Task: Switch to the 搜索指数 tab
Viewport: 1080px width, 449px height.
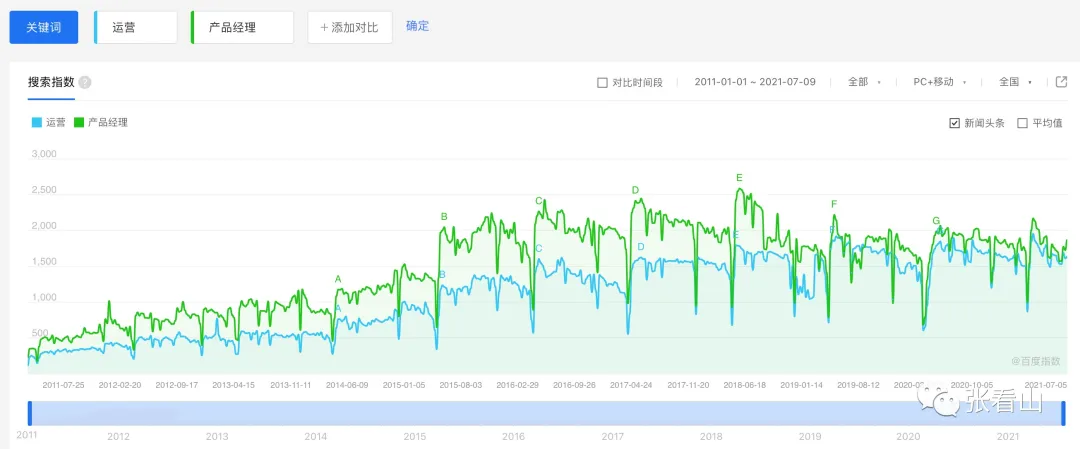Action: coord(51,82)
